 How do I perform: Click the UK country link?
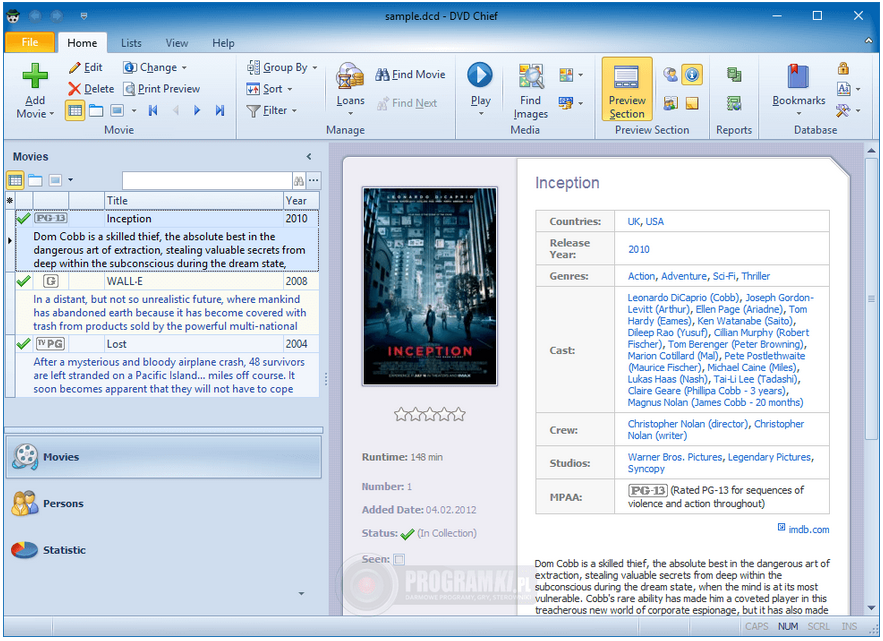pyautogui.click(x=634, y=221)
